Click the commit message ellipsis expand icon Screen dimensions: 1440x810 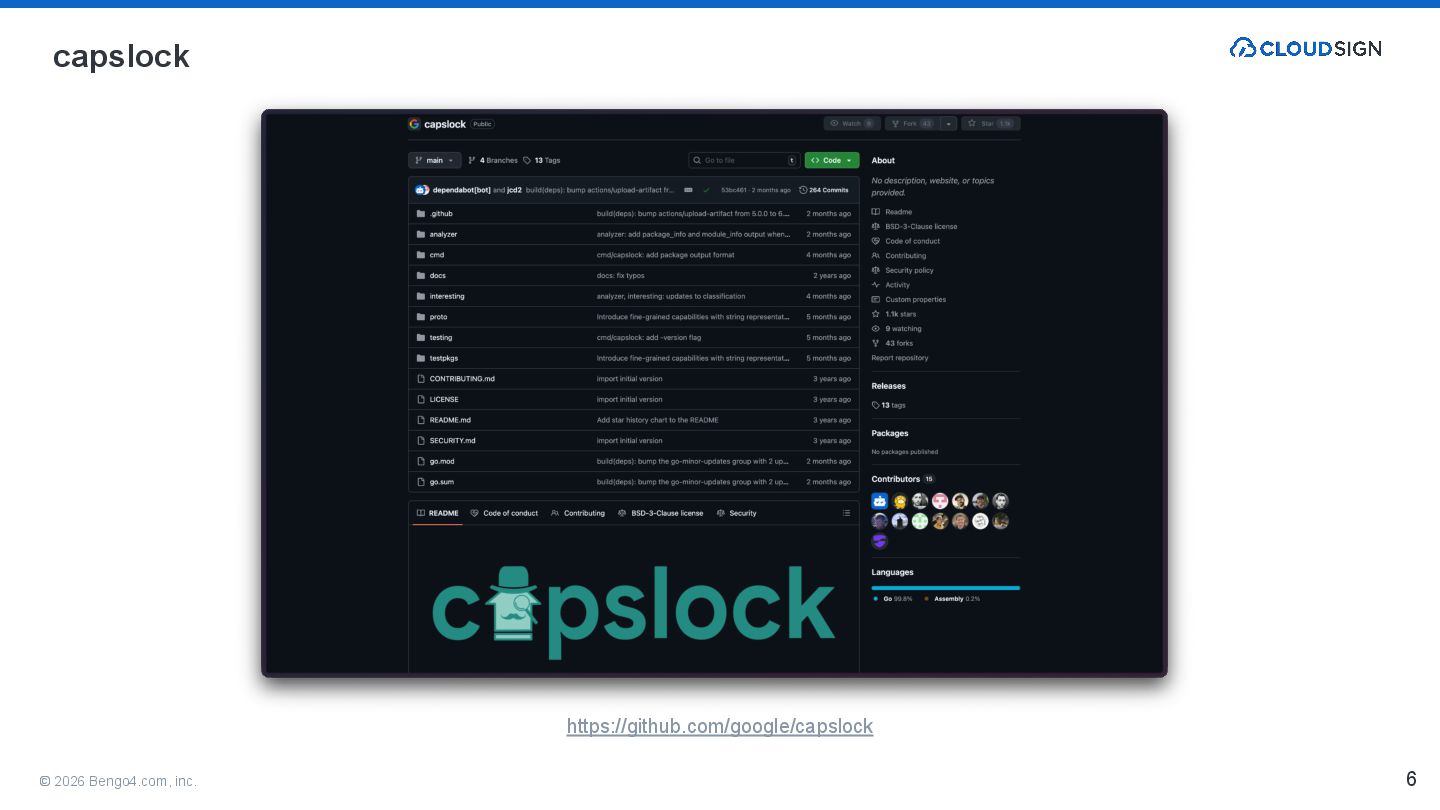tap(688, 190)
